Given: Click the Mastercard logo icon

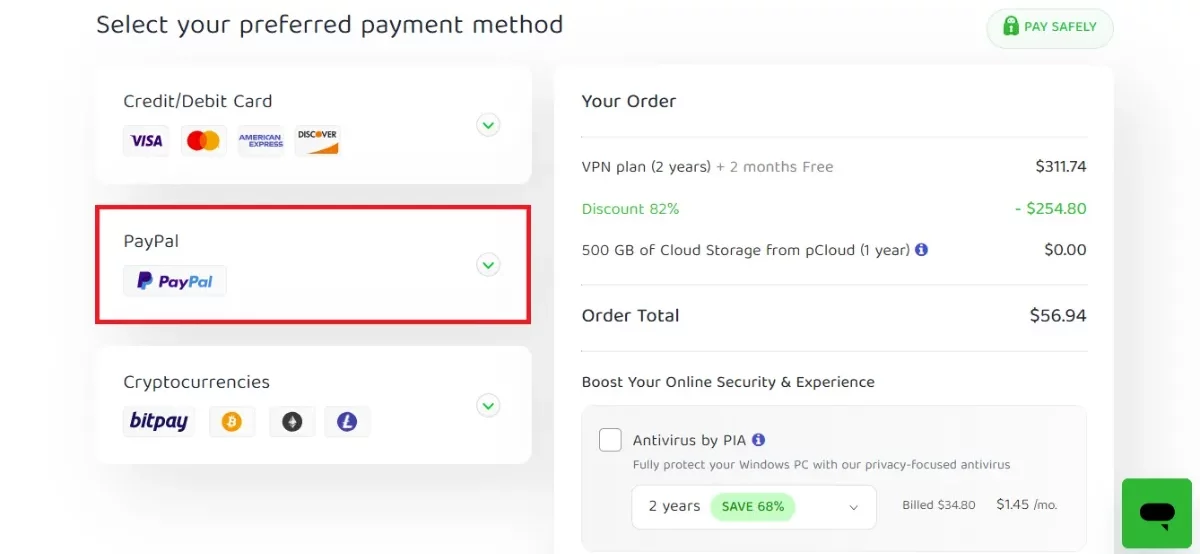Looking at the screenshot, I should 203,141.
